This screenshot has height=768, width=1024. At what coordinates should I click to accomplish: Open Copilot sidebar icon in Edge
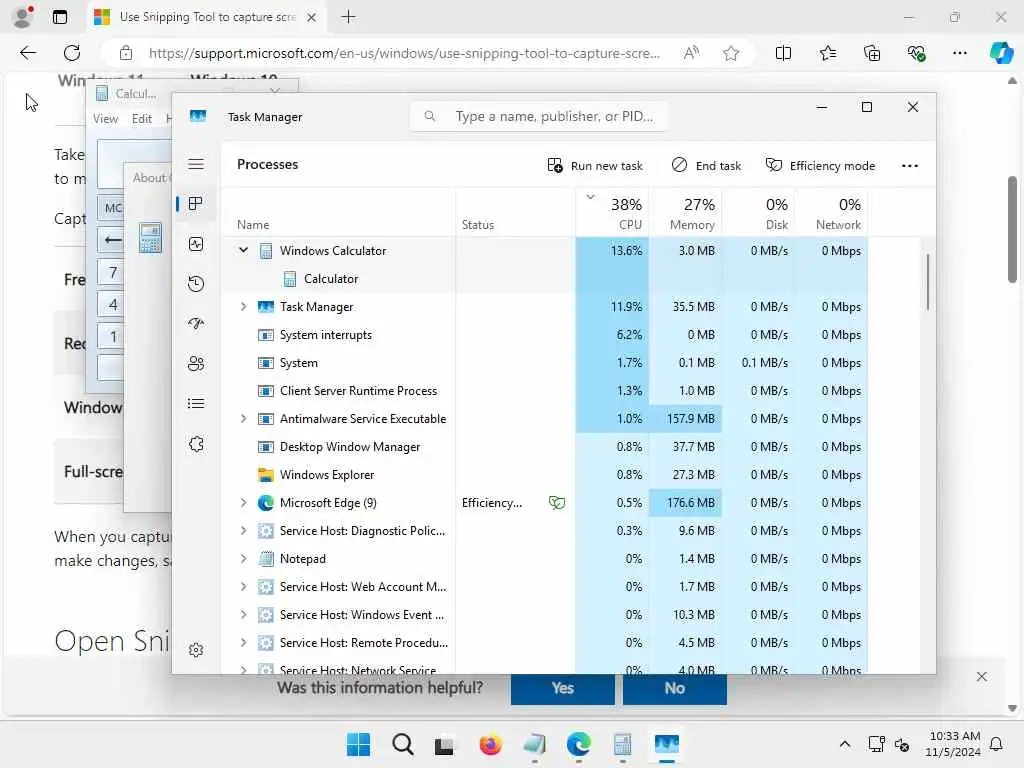[1001, 52]
